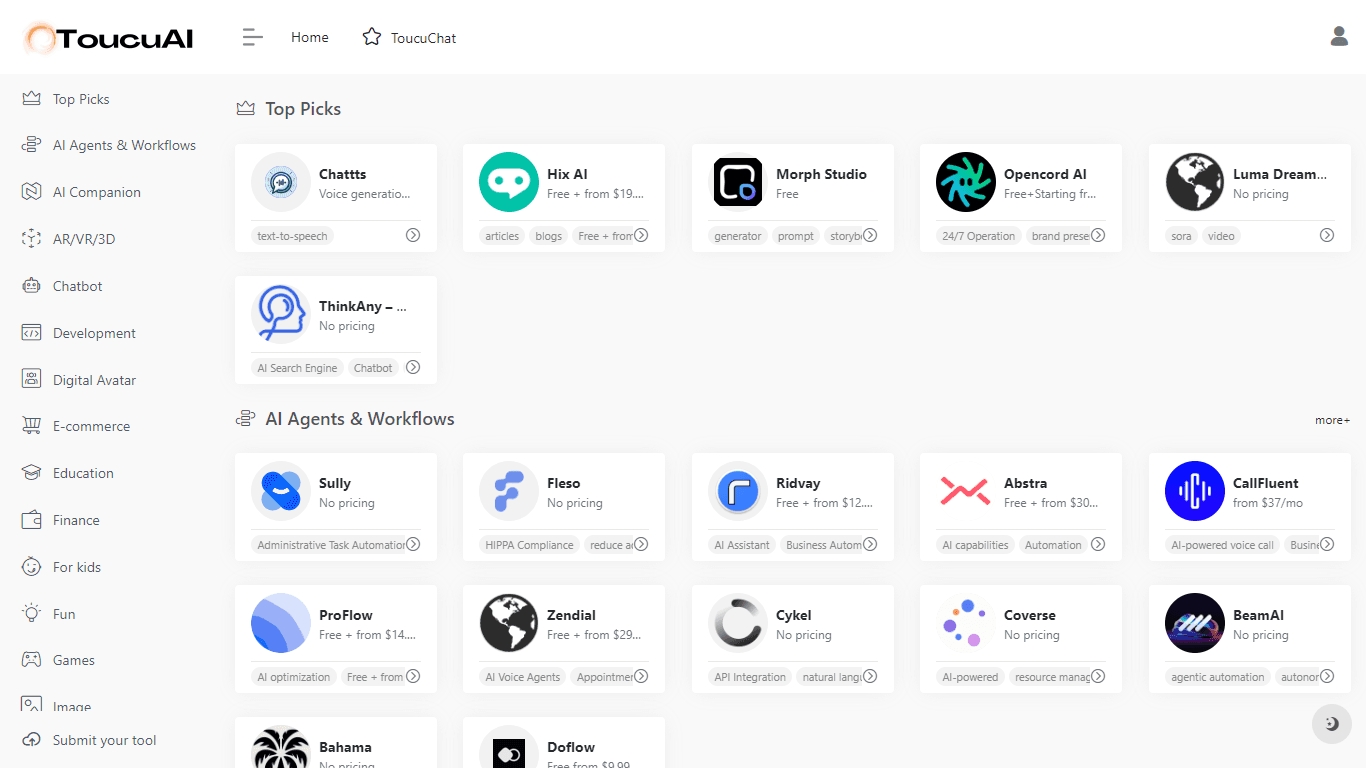Go to the Home menu item

(x=310, y=37)
